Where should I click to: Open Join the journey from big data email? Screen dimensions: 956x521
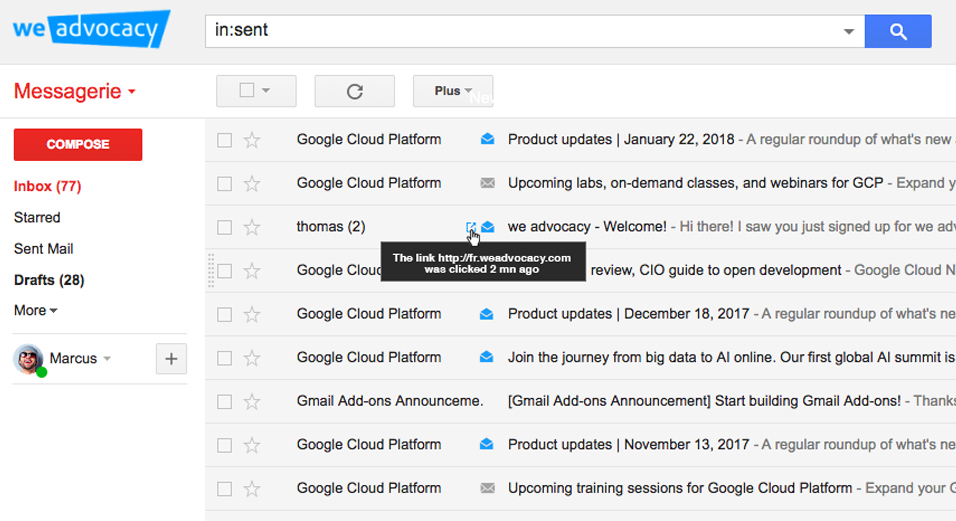(x=732, y=358)
